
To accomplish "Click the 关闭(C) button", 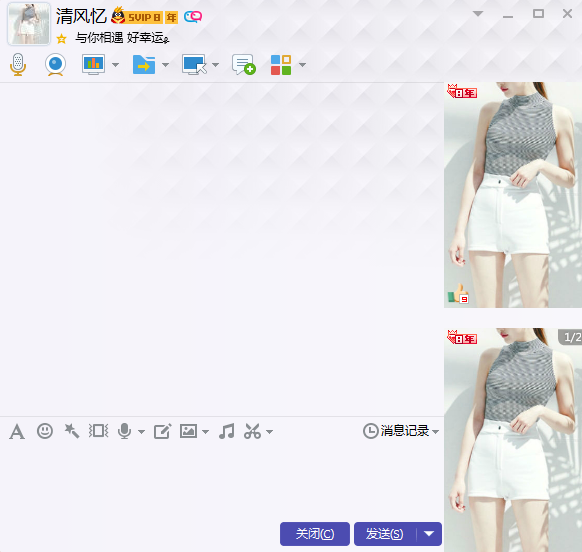I will coord(315,534).
